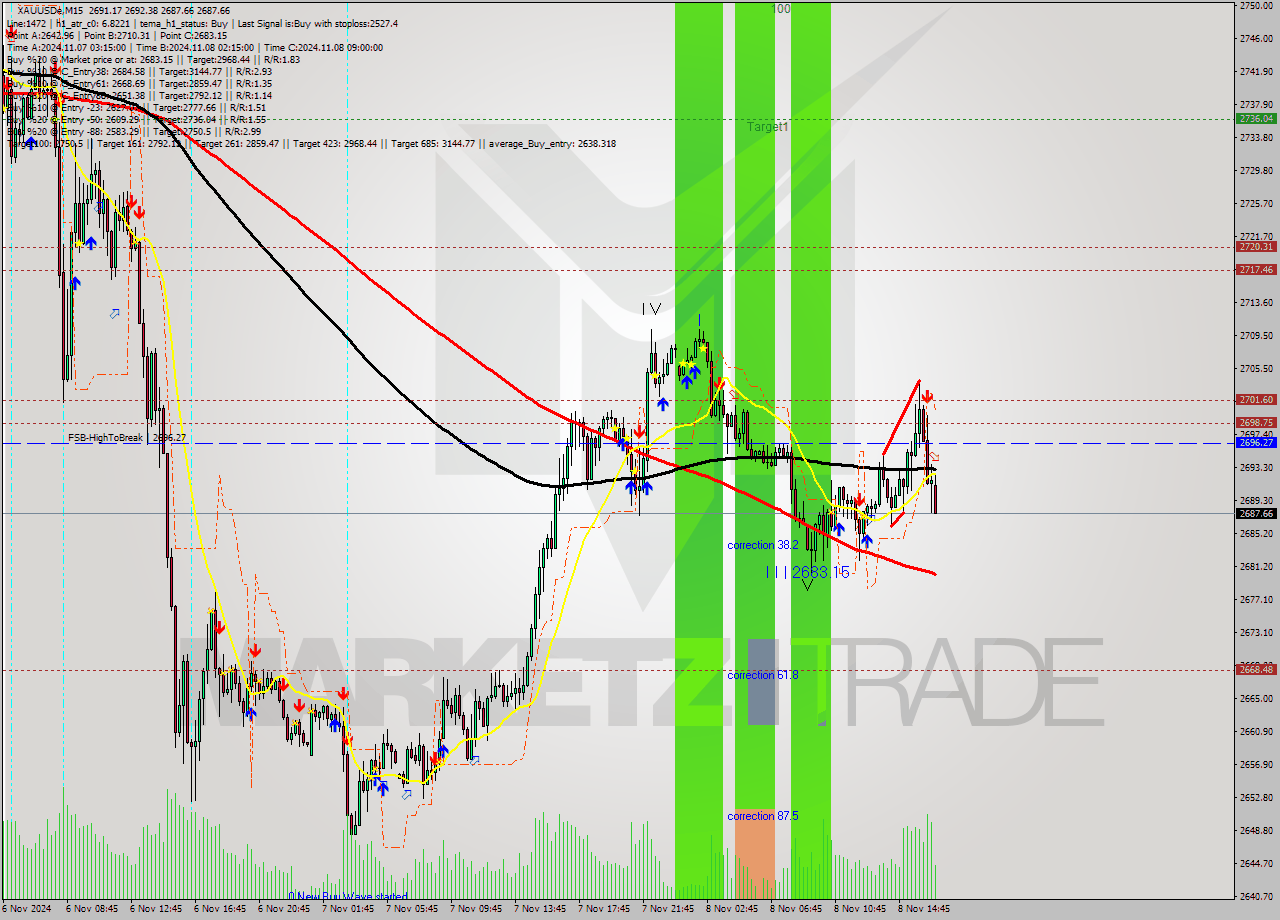Click the 'correction 38.2' label
Screen dimensions: 1280x920
click(763, 545)
